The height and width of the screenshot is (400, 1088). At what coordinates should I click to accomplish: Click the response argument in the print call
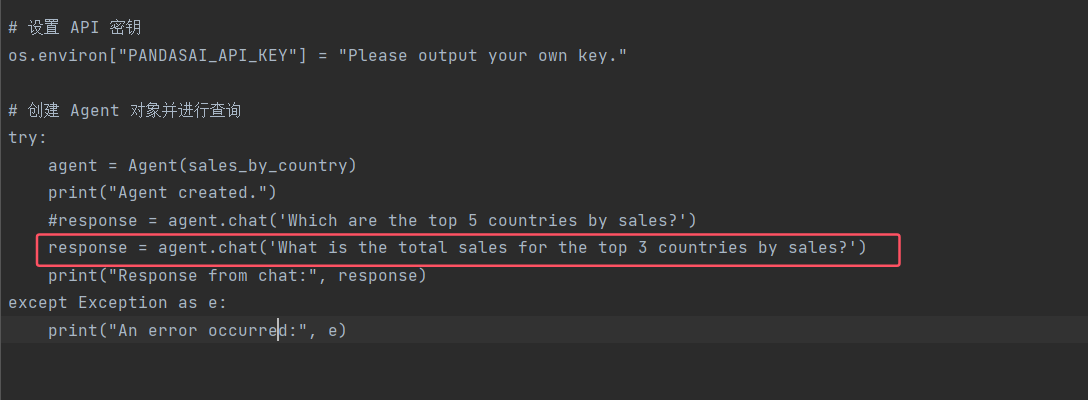click(382, 275)
